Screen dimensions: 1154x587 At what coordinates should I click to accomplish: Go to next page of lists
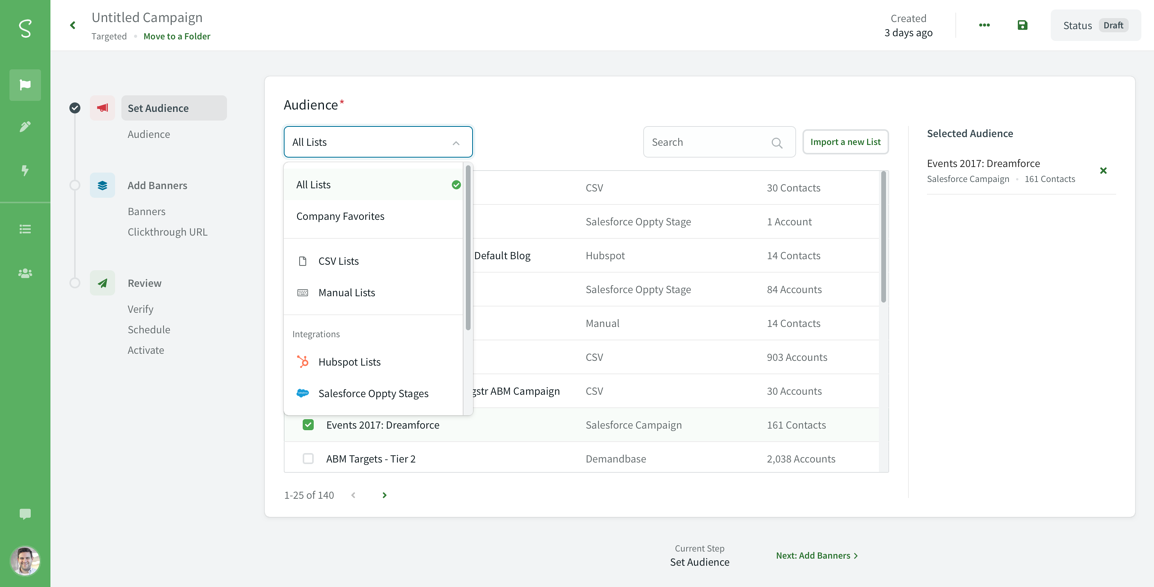pos(384,495)
